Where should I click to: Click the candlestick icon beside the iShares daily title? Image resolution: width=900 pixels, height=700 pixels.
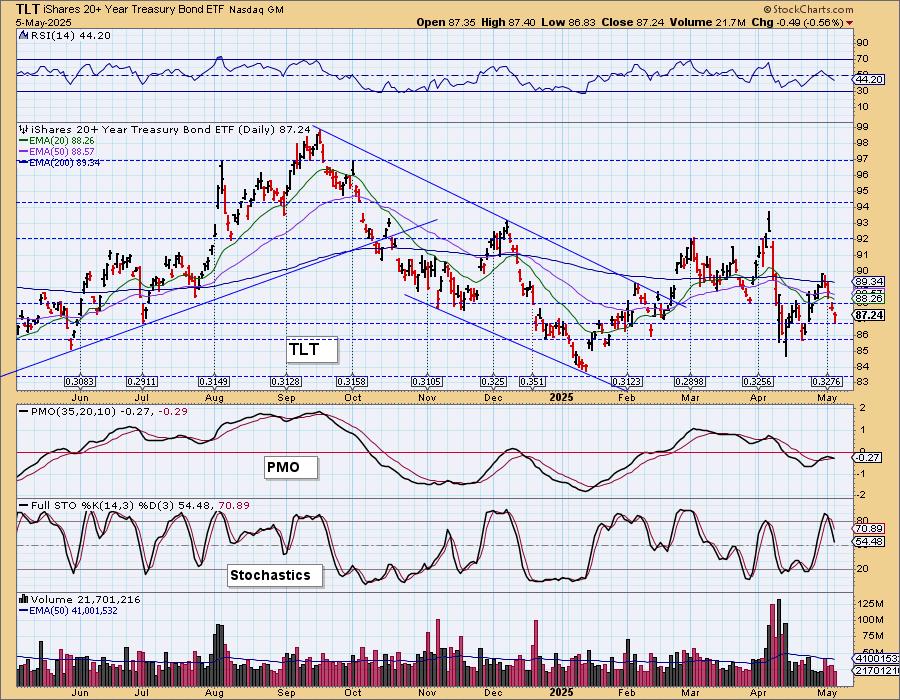coord(24,130)
